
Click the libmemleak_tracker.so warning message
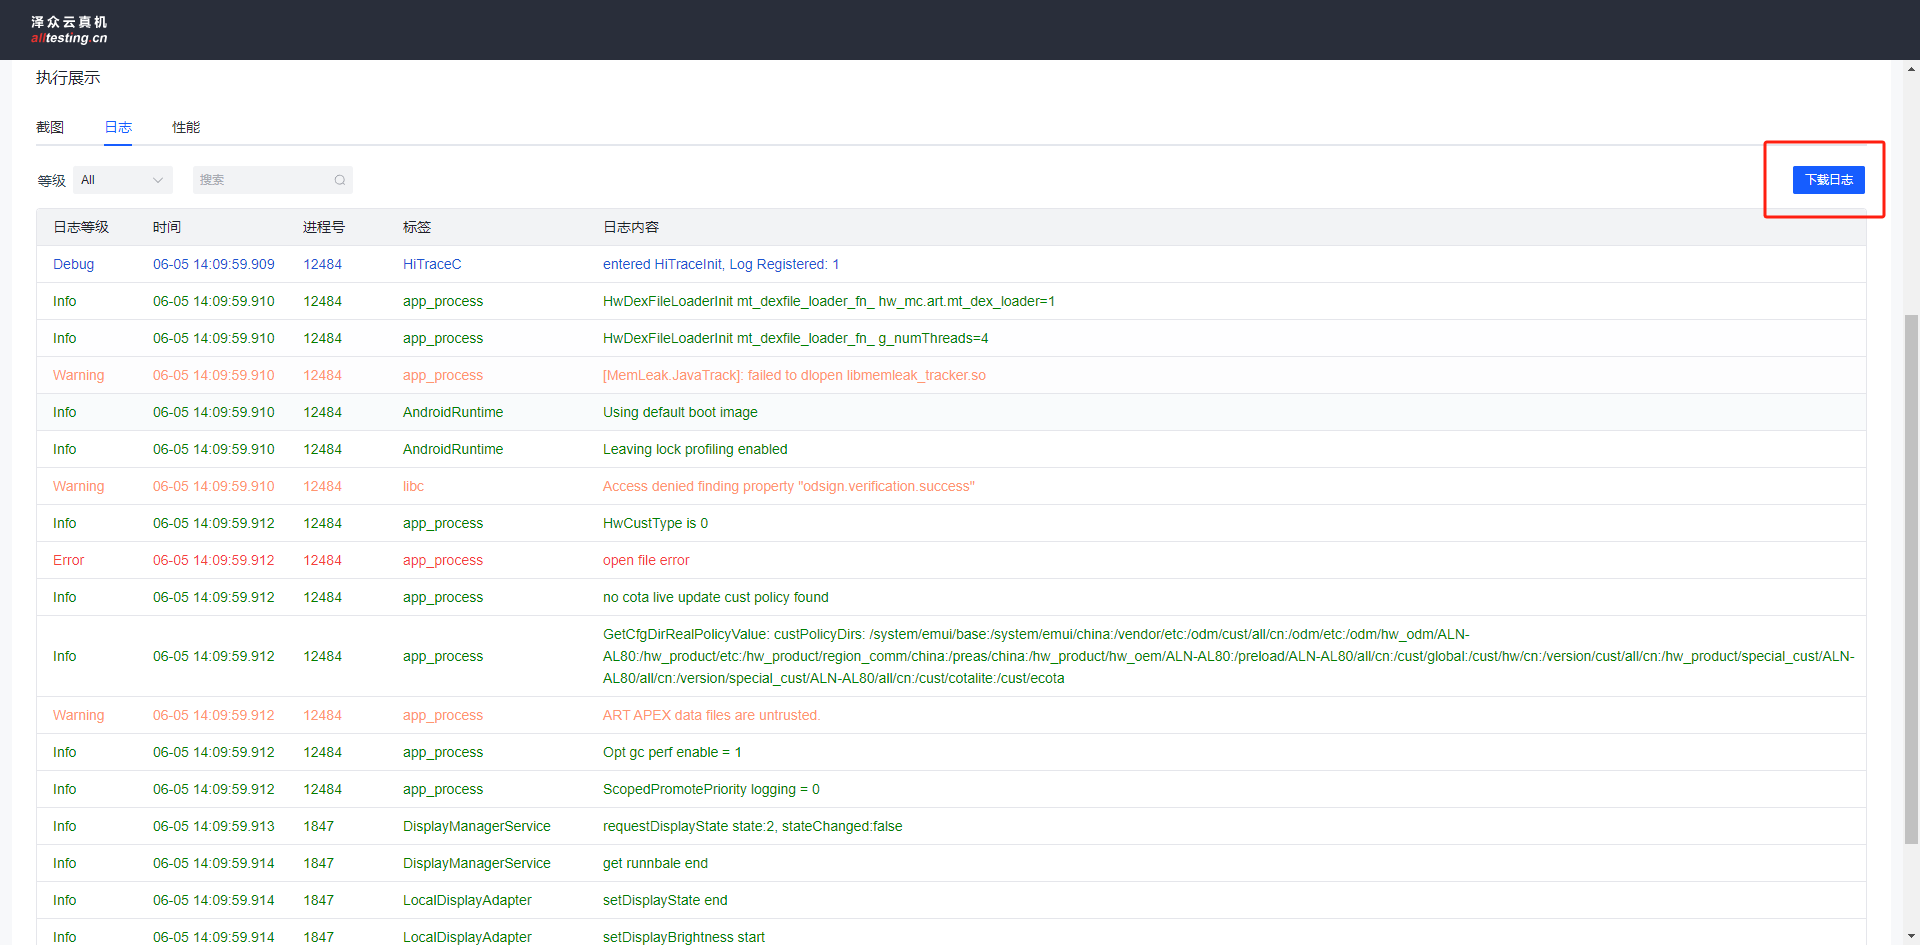click(x=794, y=375)
